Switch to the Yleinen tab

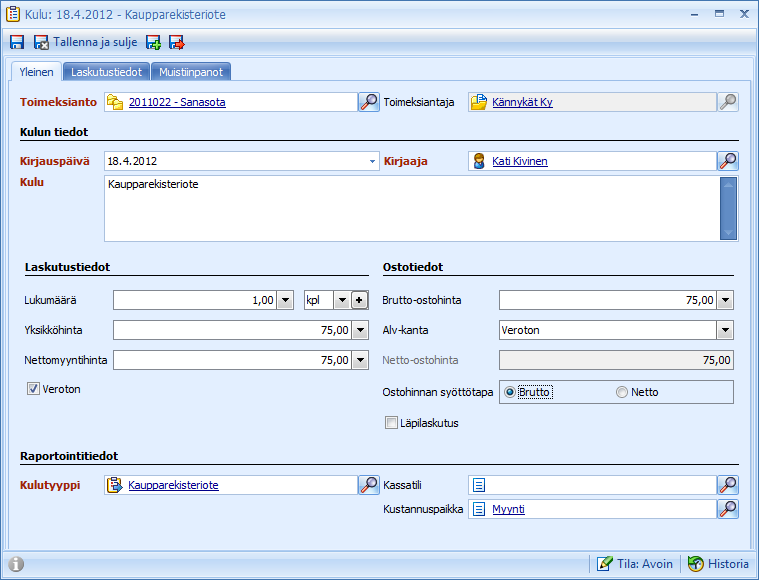[36, 72]
